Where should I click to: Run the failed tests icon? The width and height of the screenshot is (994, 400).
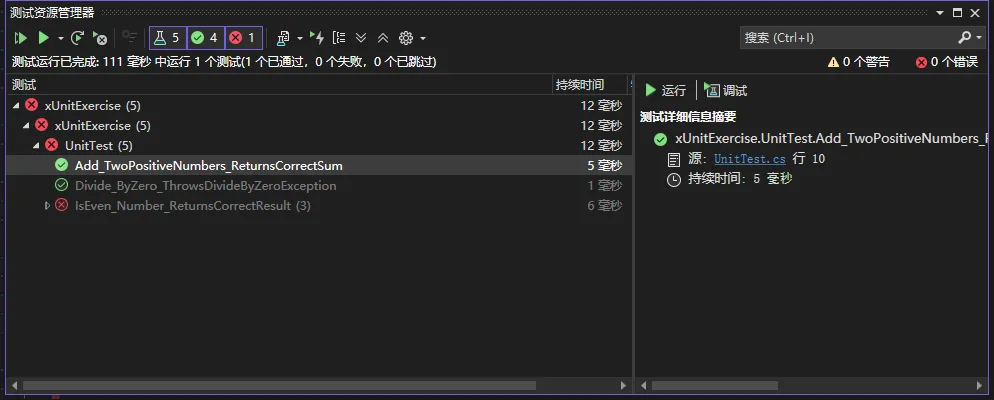(x=100, y=38)
